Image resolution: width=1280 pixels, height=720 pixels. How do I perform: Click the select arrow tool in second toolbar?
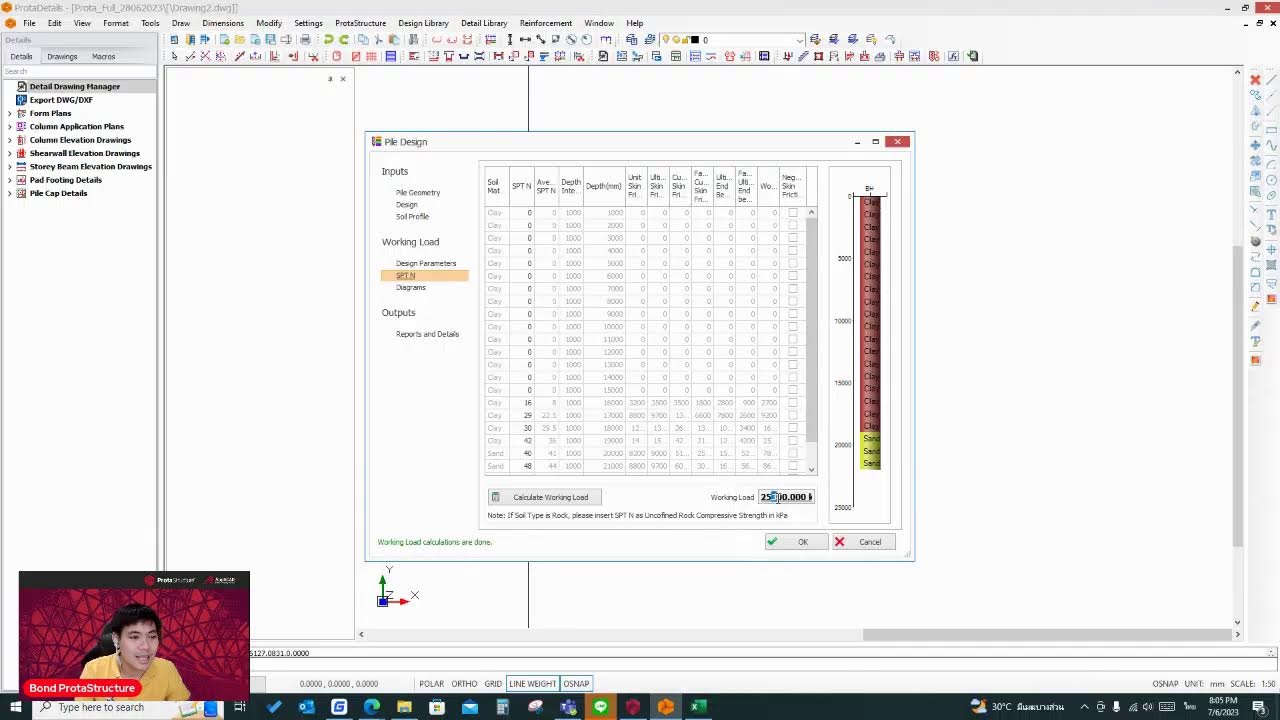(x=174, y=56)
